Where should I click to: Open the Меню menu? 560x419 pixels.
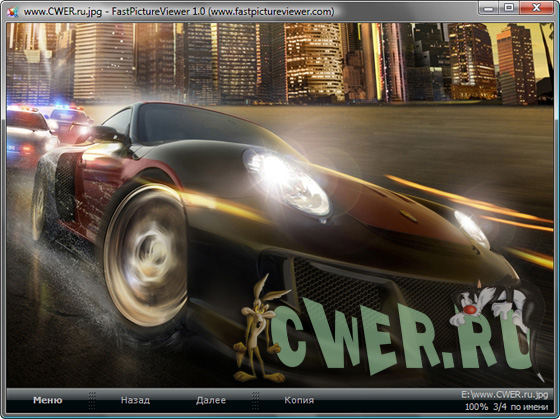pos(48,400)
